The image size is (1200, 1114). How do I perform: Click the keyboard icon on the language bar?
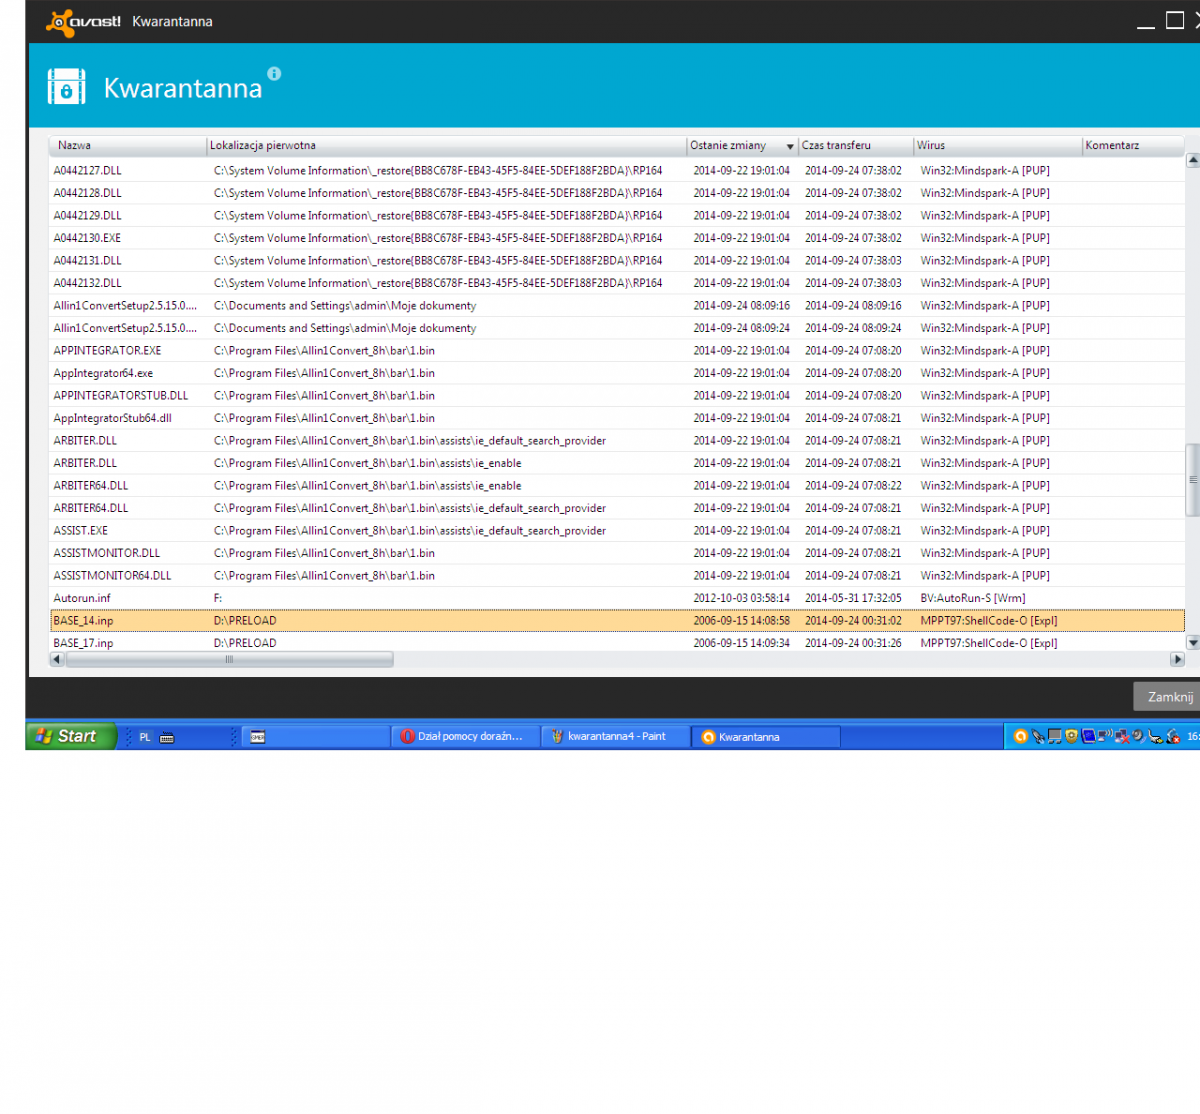(x=167, y=737)
